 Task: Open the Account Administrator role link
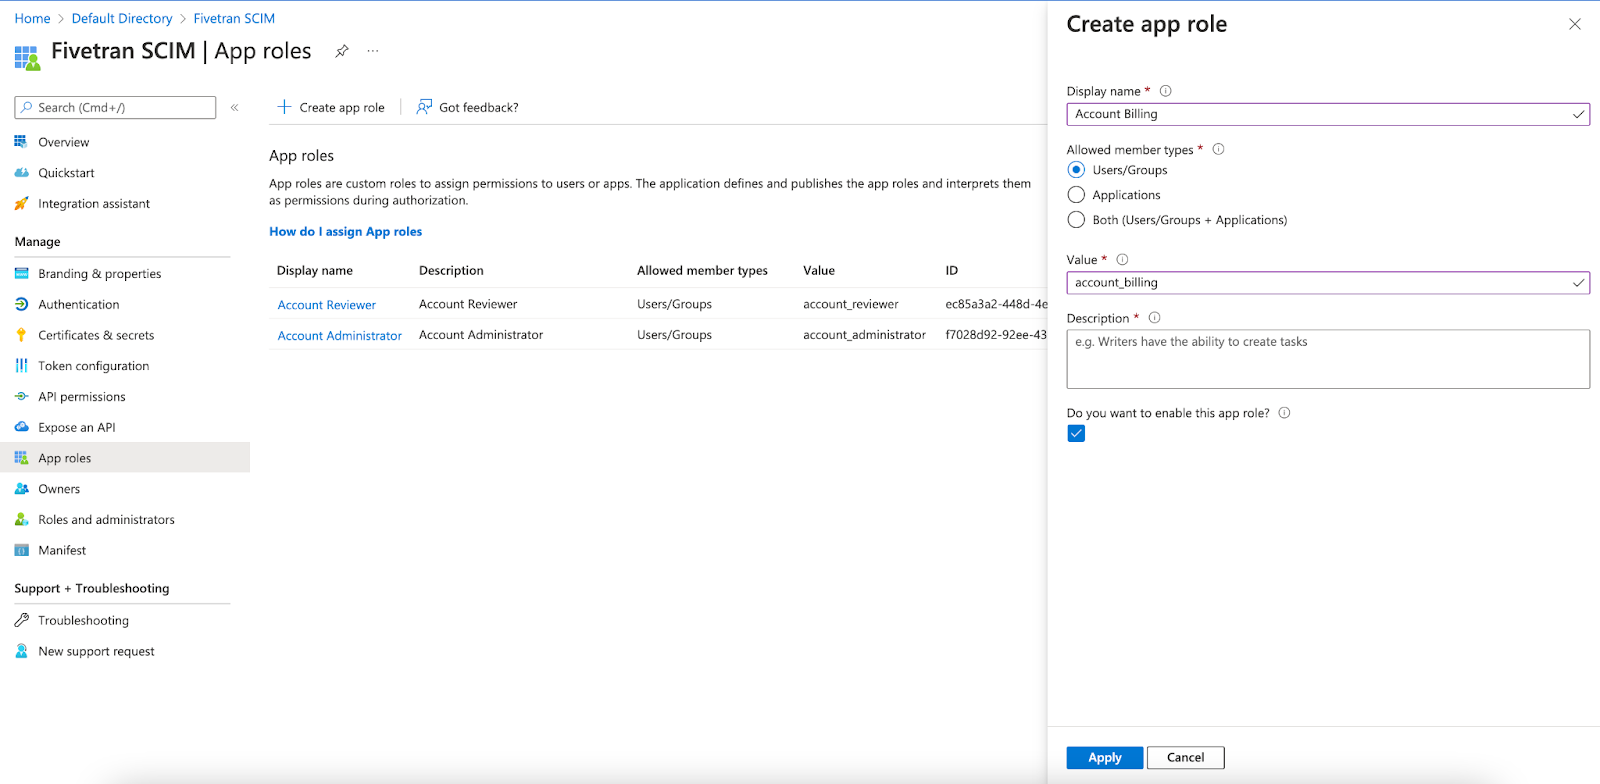[x=340, y=336]
